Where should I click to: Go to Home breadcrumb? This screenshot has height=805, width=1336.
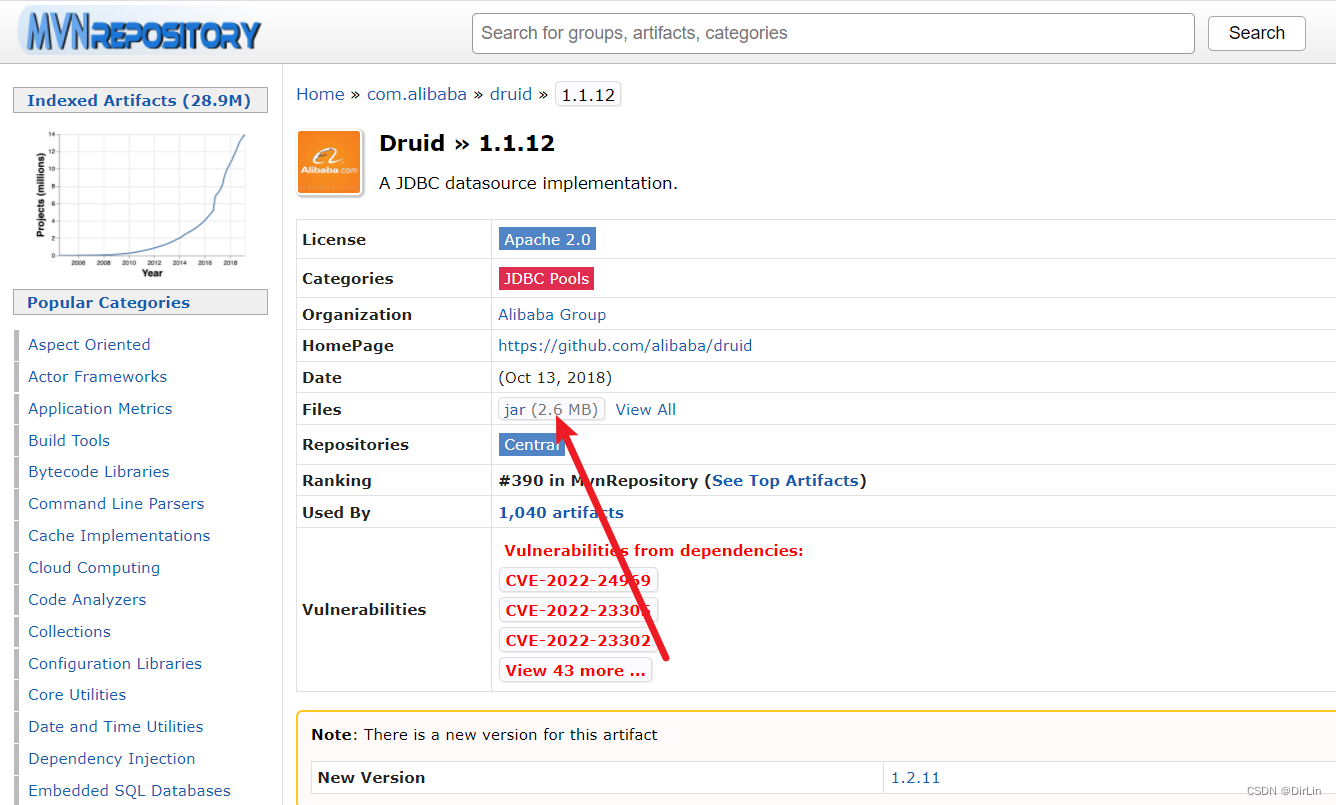(x=320, y=94)
